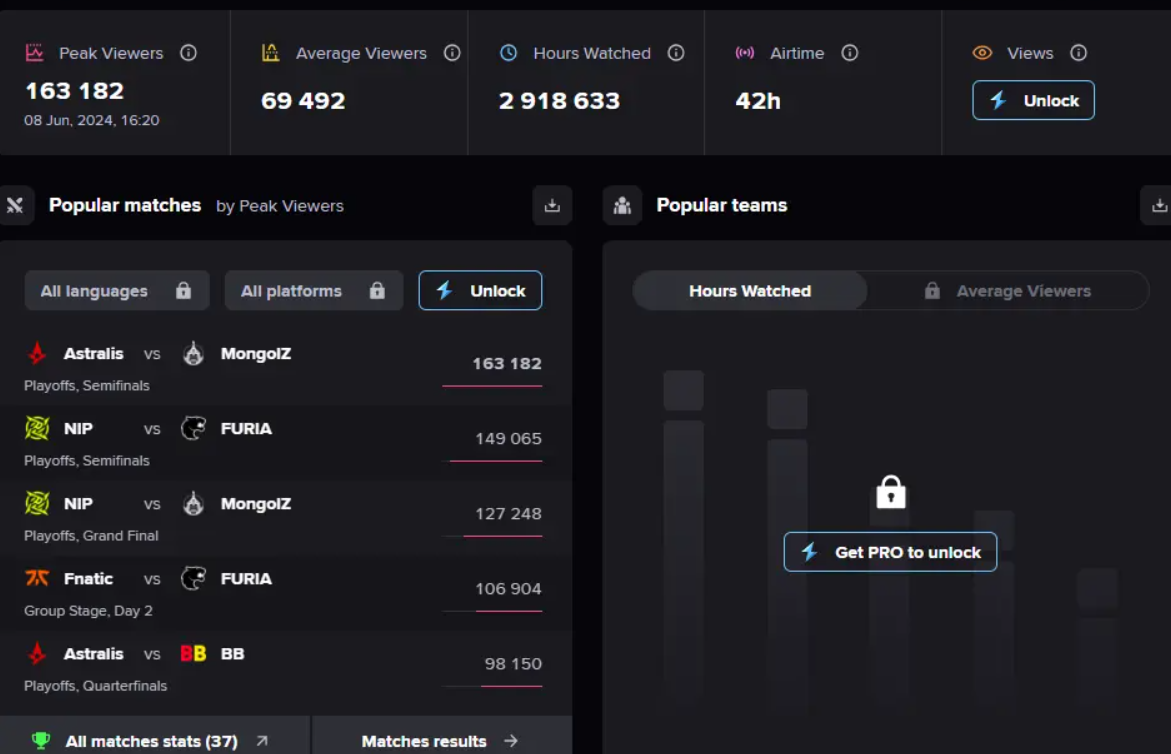The image size is (1171, 754).
Task: Click the info icon beside Airtime
Action: point(849,53)
